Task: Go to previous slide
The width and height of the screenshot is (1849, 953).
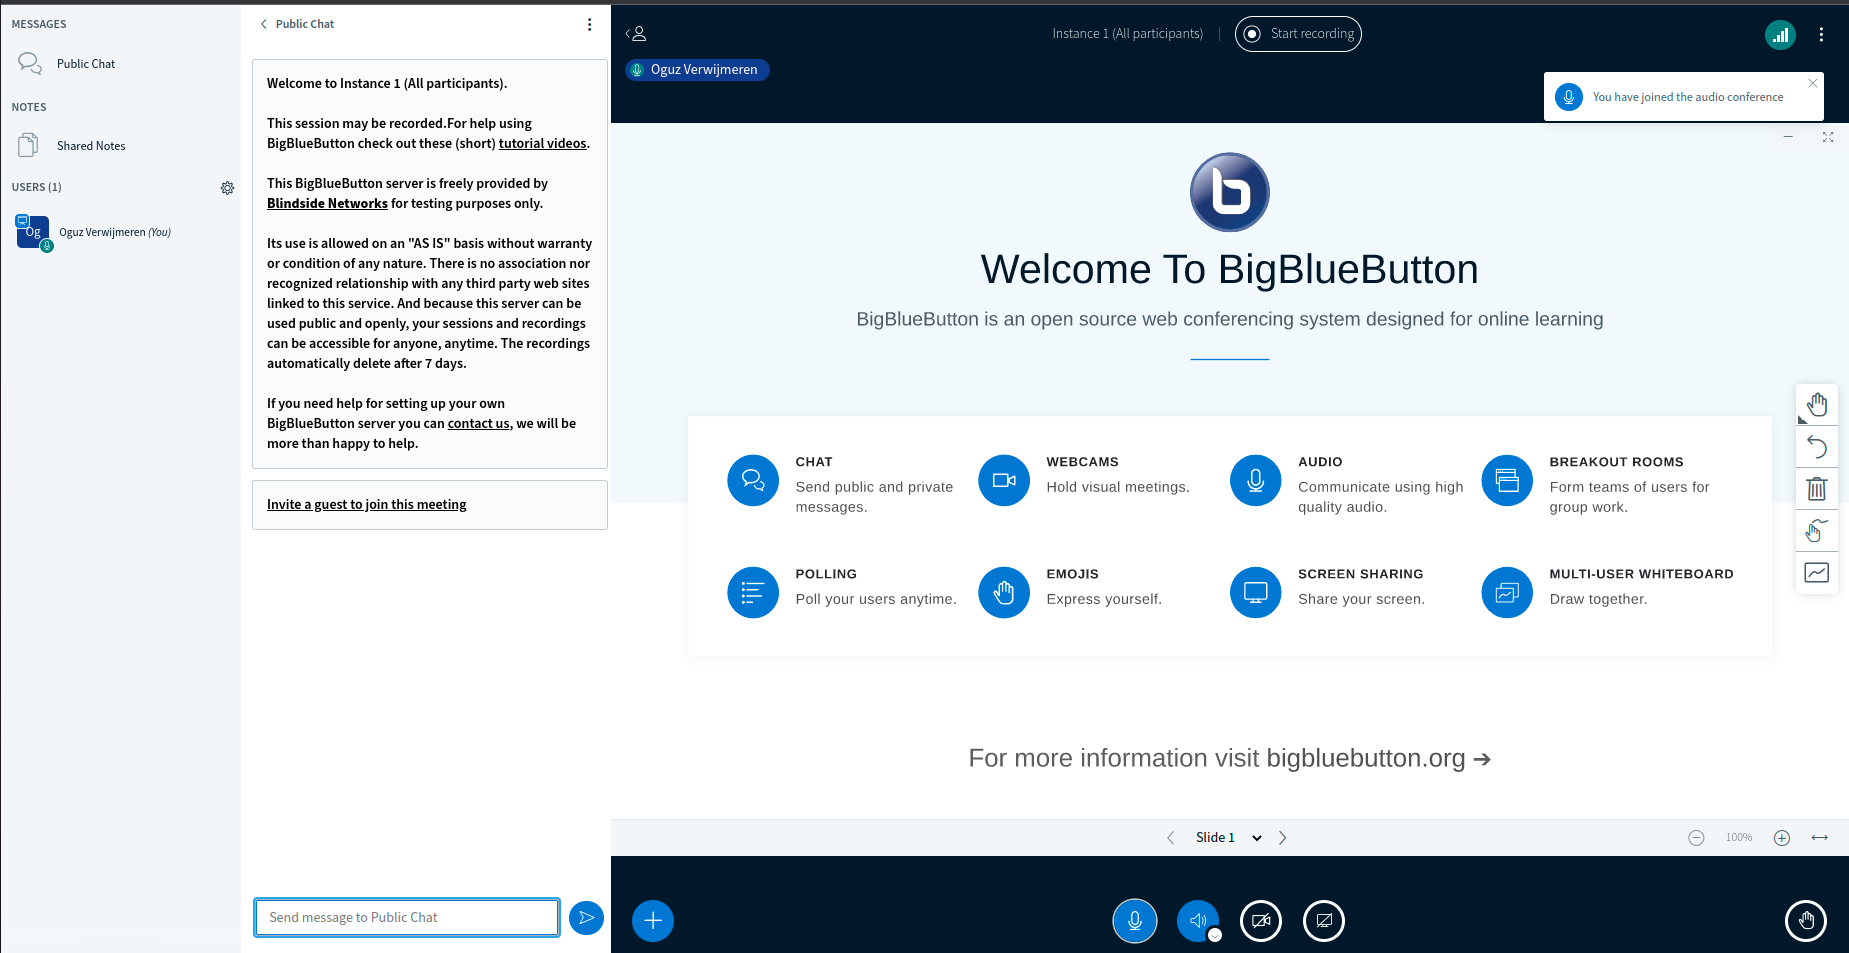Action: coord(1170,838)
